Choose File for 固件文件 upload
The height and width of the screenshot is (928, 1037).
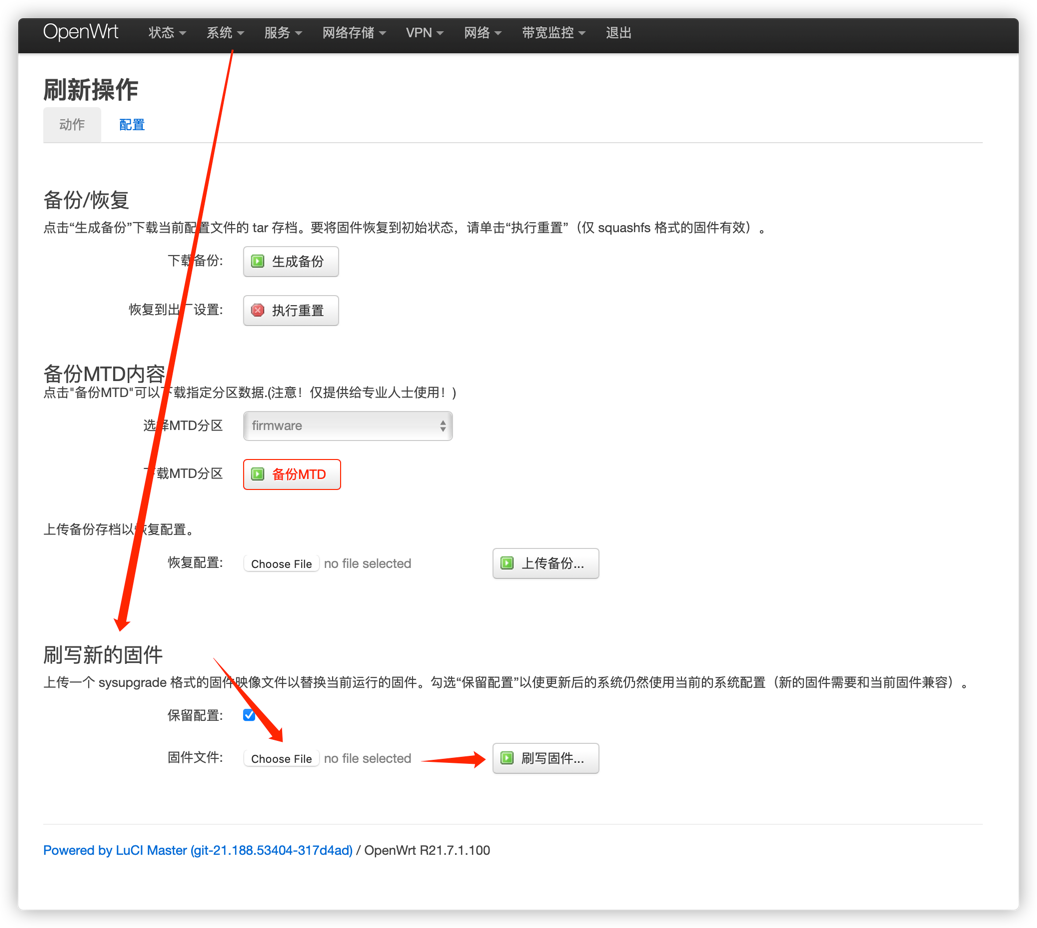click(281, 758)
